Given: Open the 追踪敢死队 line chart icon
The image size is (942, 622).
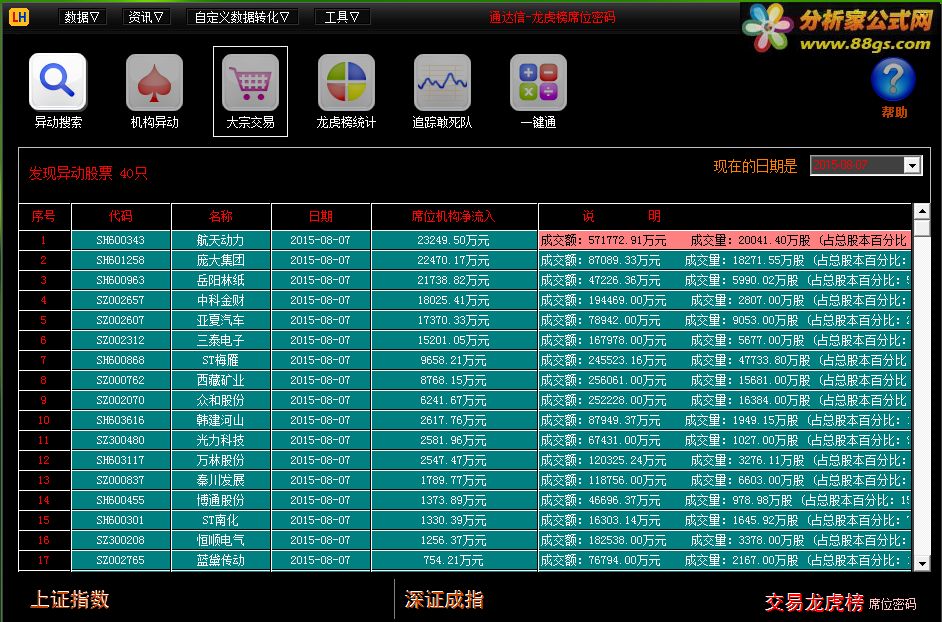Looking at the screenshot, I should 442,82.
